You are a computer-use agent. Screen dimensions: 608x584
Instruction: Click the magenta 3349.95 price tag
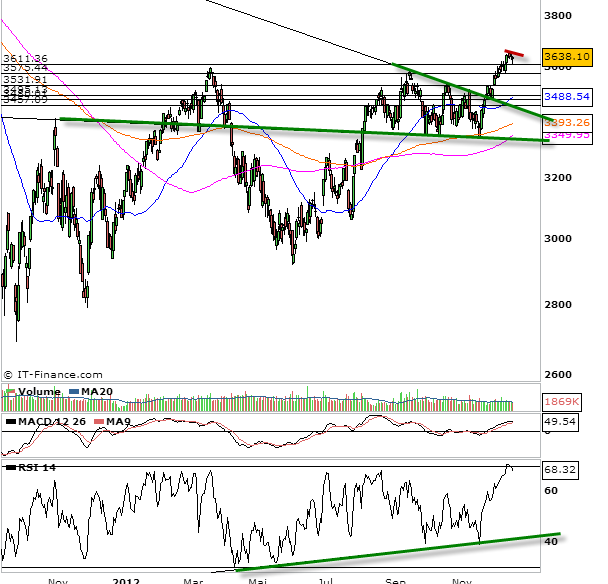[567, 135]
